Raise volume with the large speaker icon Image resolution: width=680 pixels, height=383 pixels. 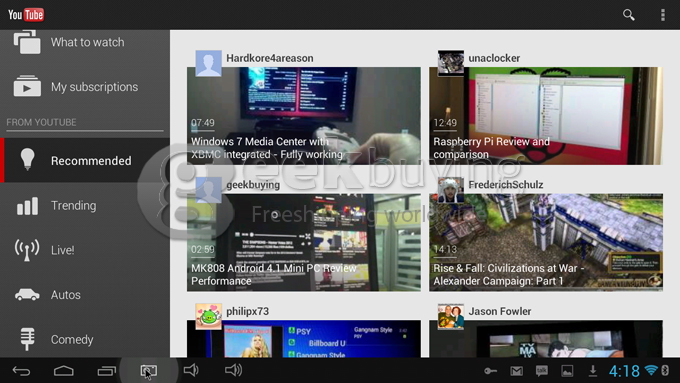233,370
